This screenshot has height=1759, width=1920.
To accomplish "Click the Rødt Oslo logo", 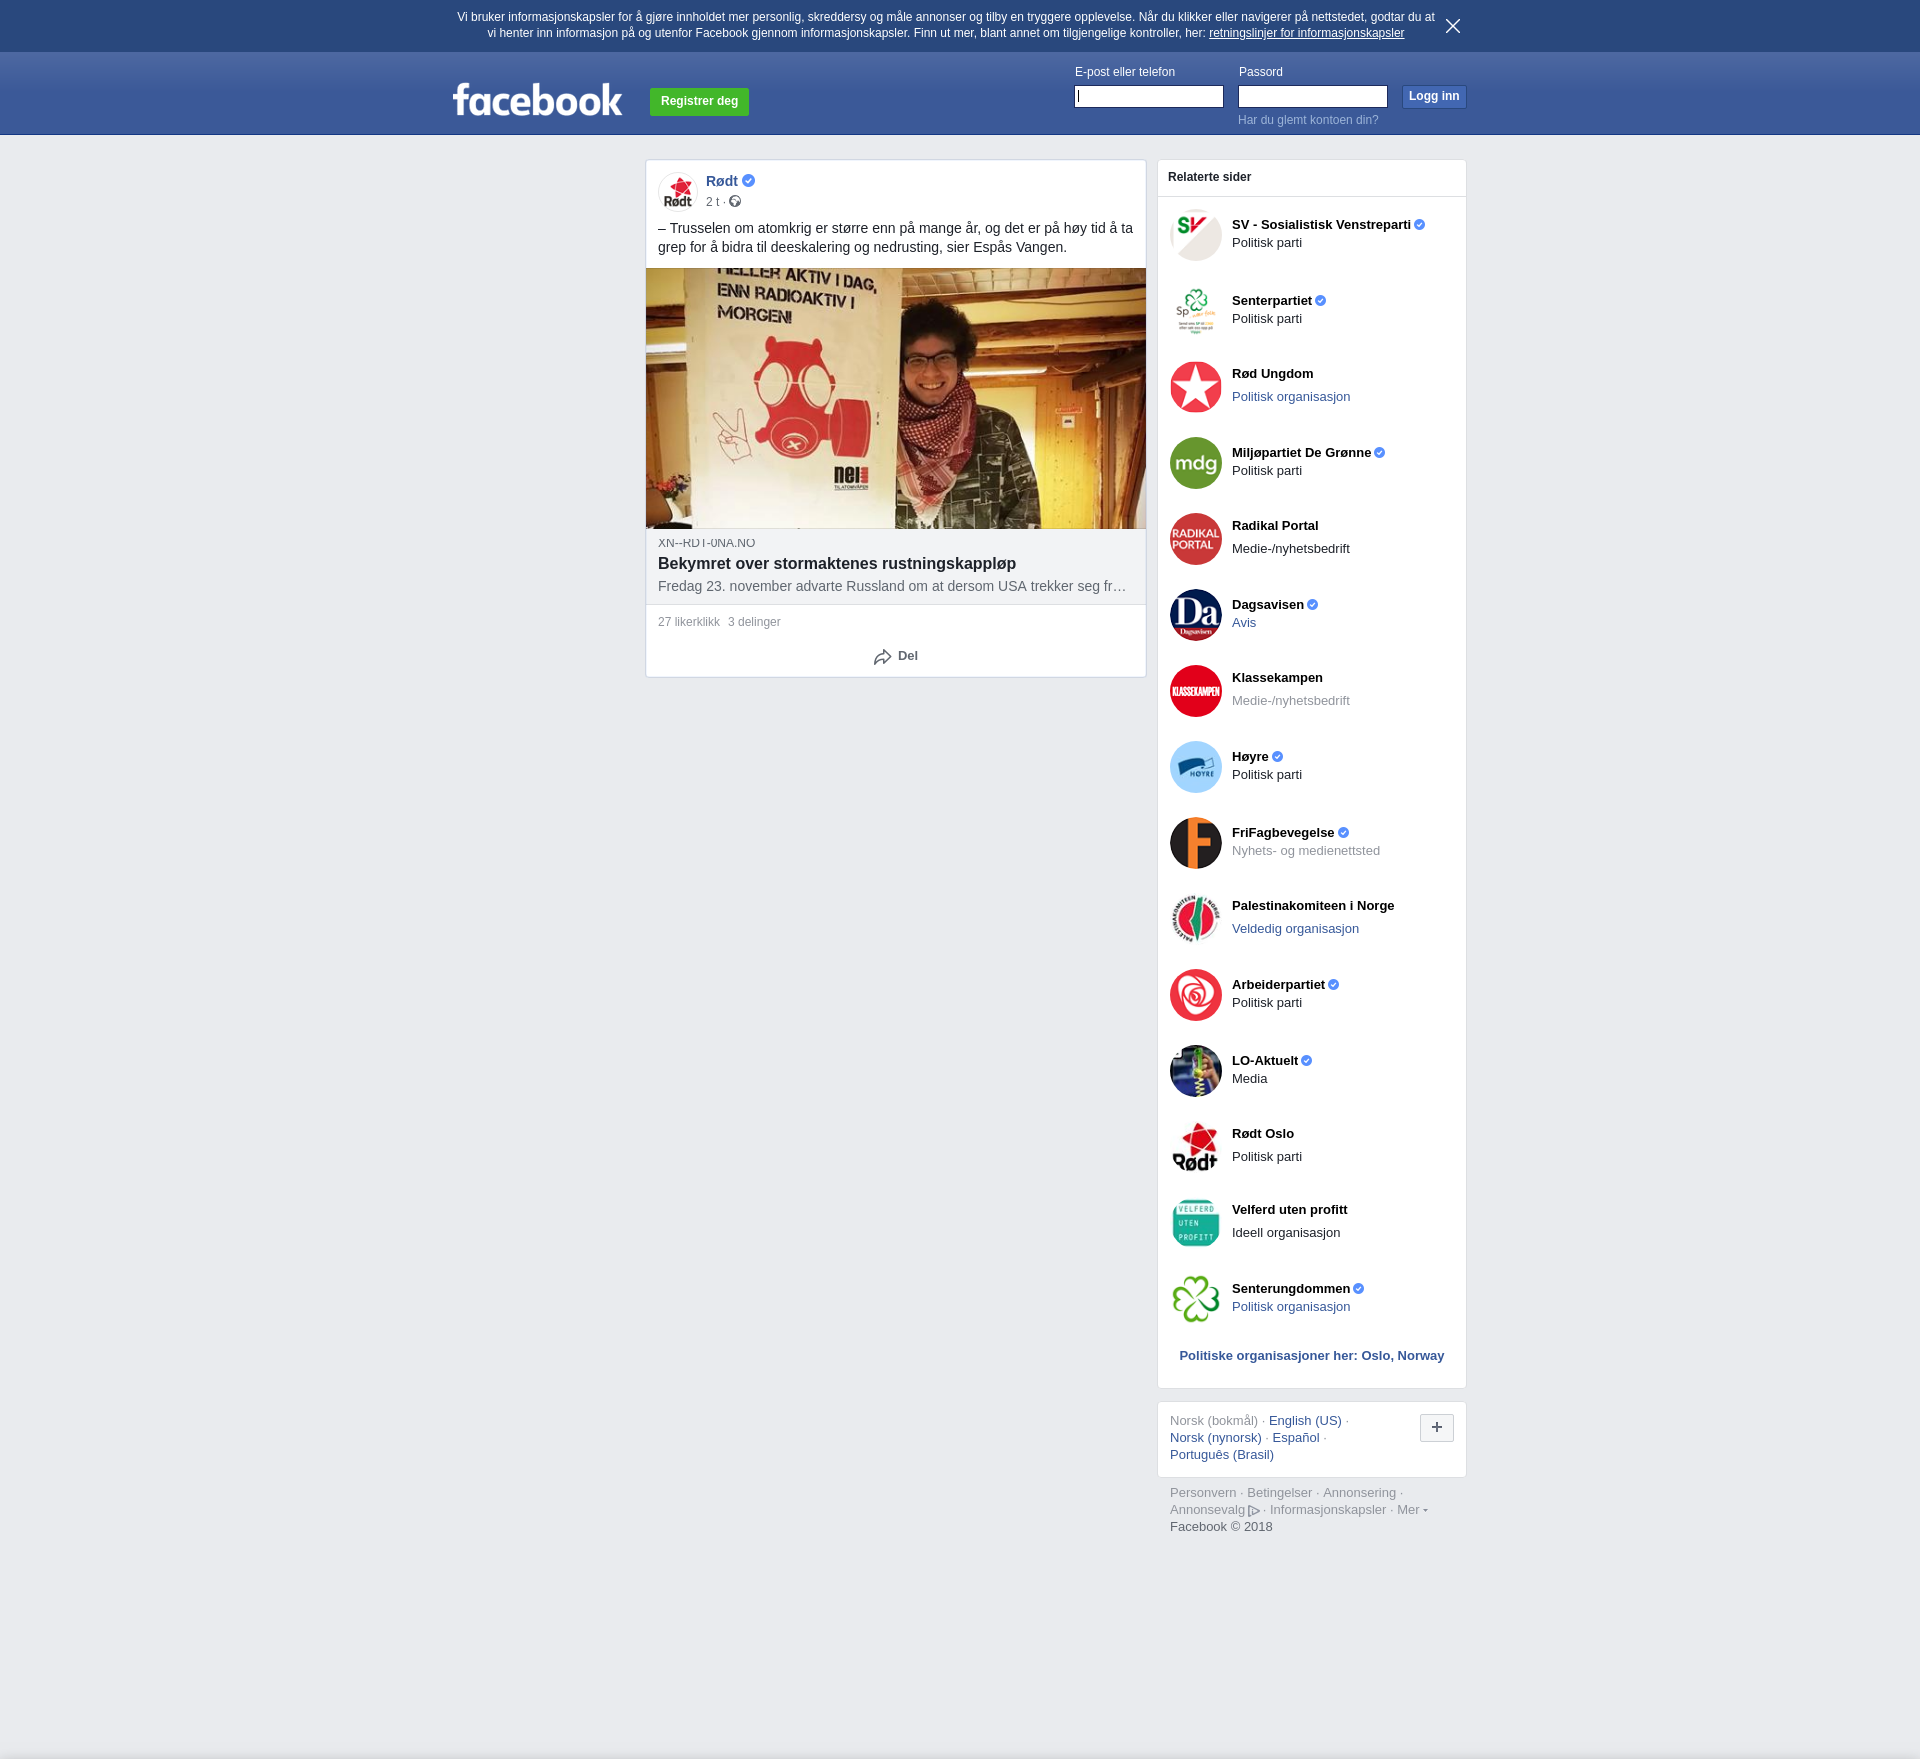I will pyautogui.click(x=1196, y=1147).
